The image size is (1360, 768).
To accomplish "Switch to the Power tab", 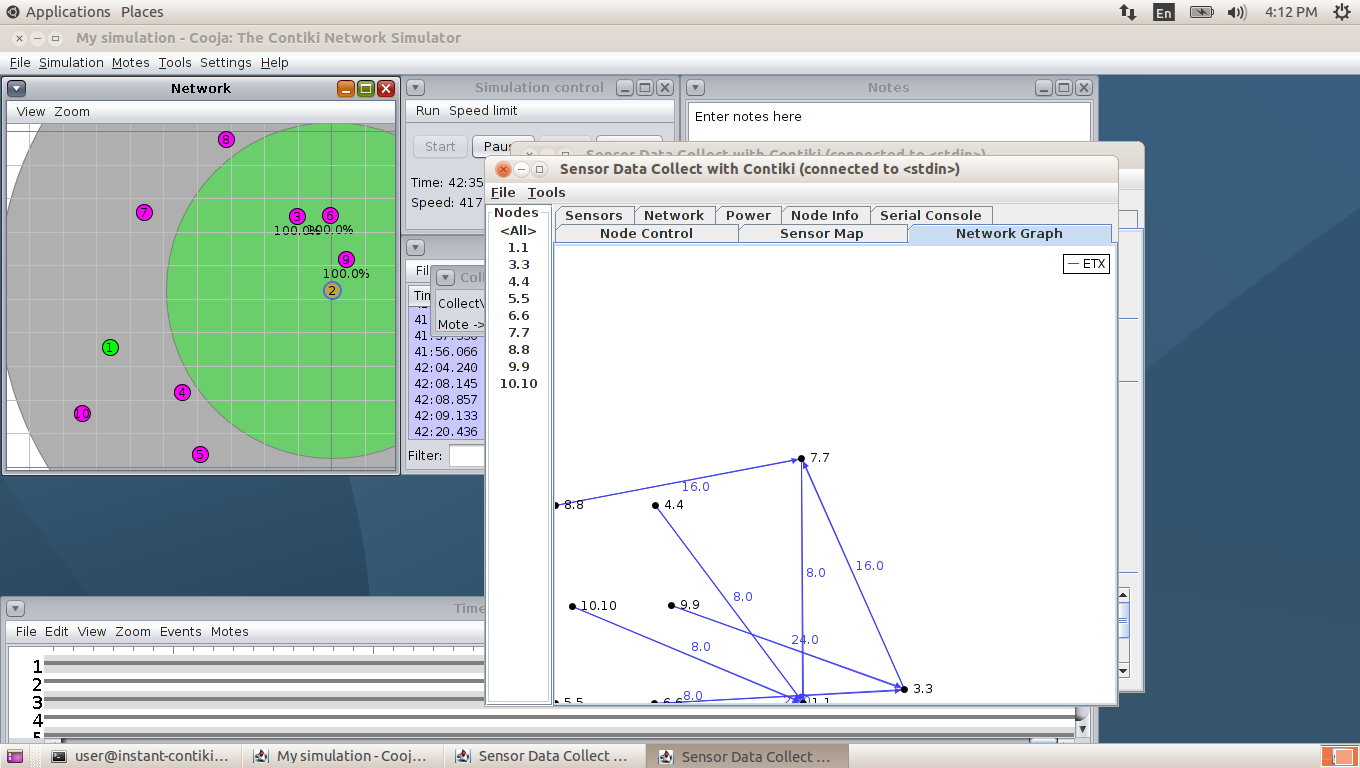I will coord(748,215).
